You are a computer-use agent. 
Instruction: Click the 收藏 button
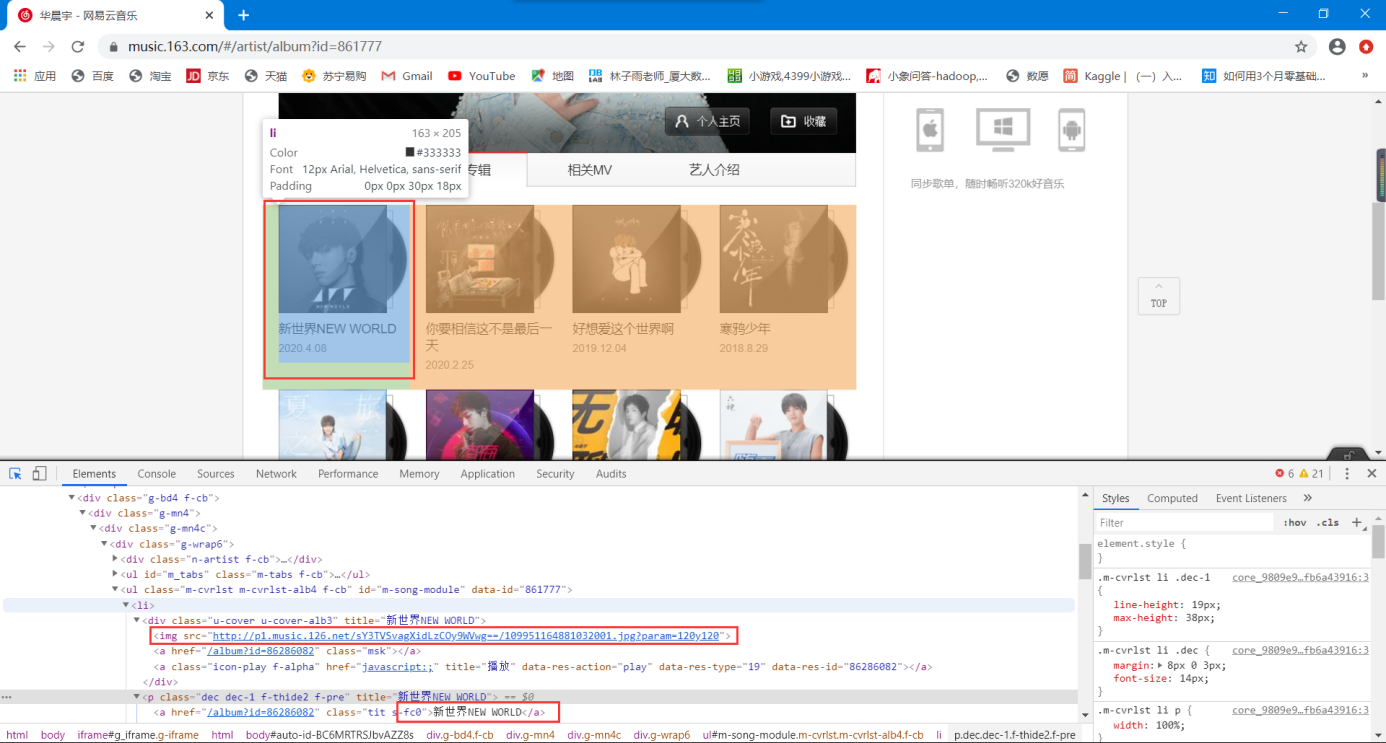click(804, 121)
